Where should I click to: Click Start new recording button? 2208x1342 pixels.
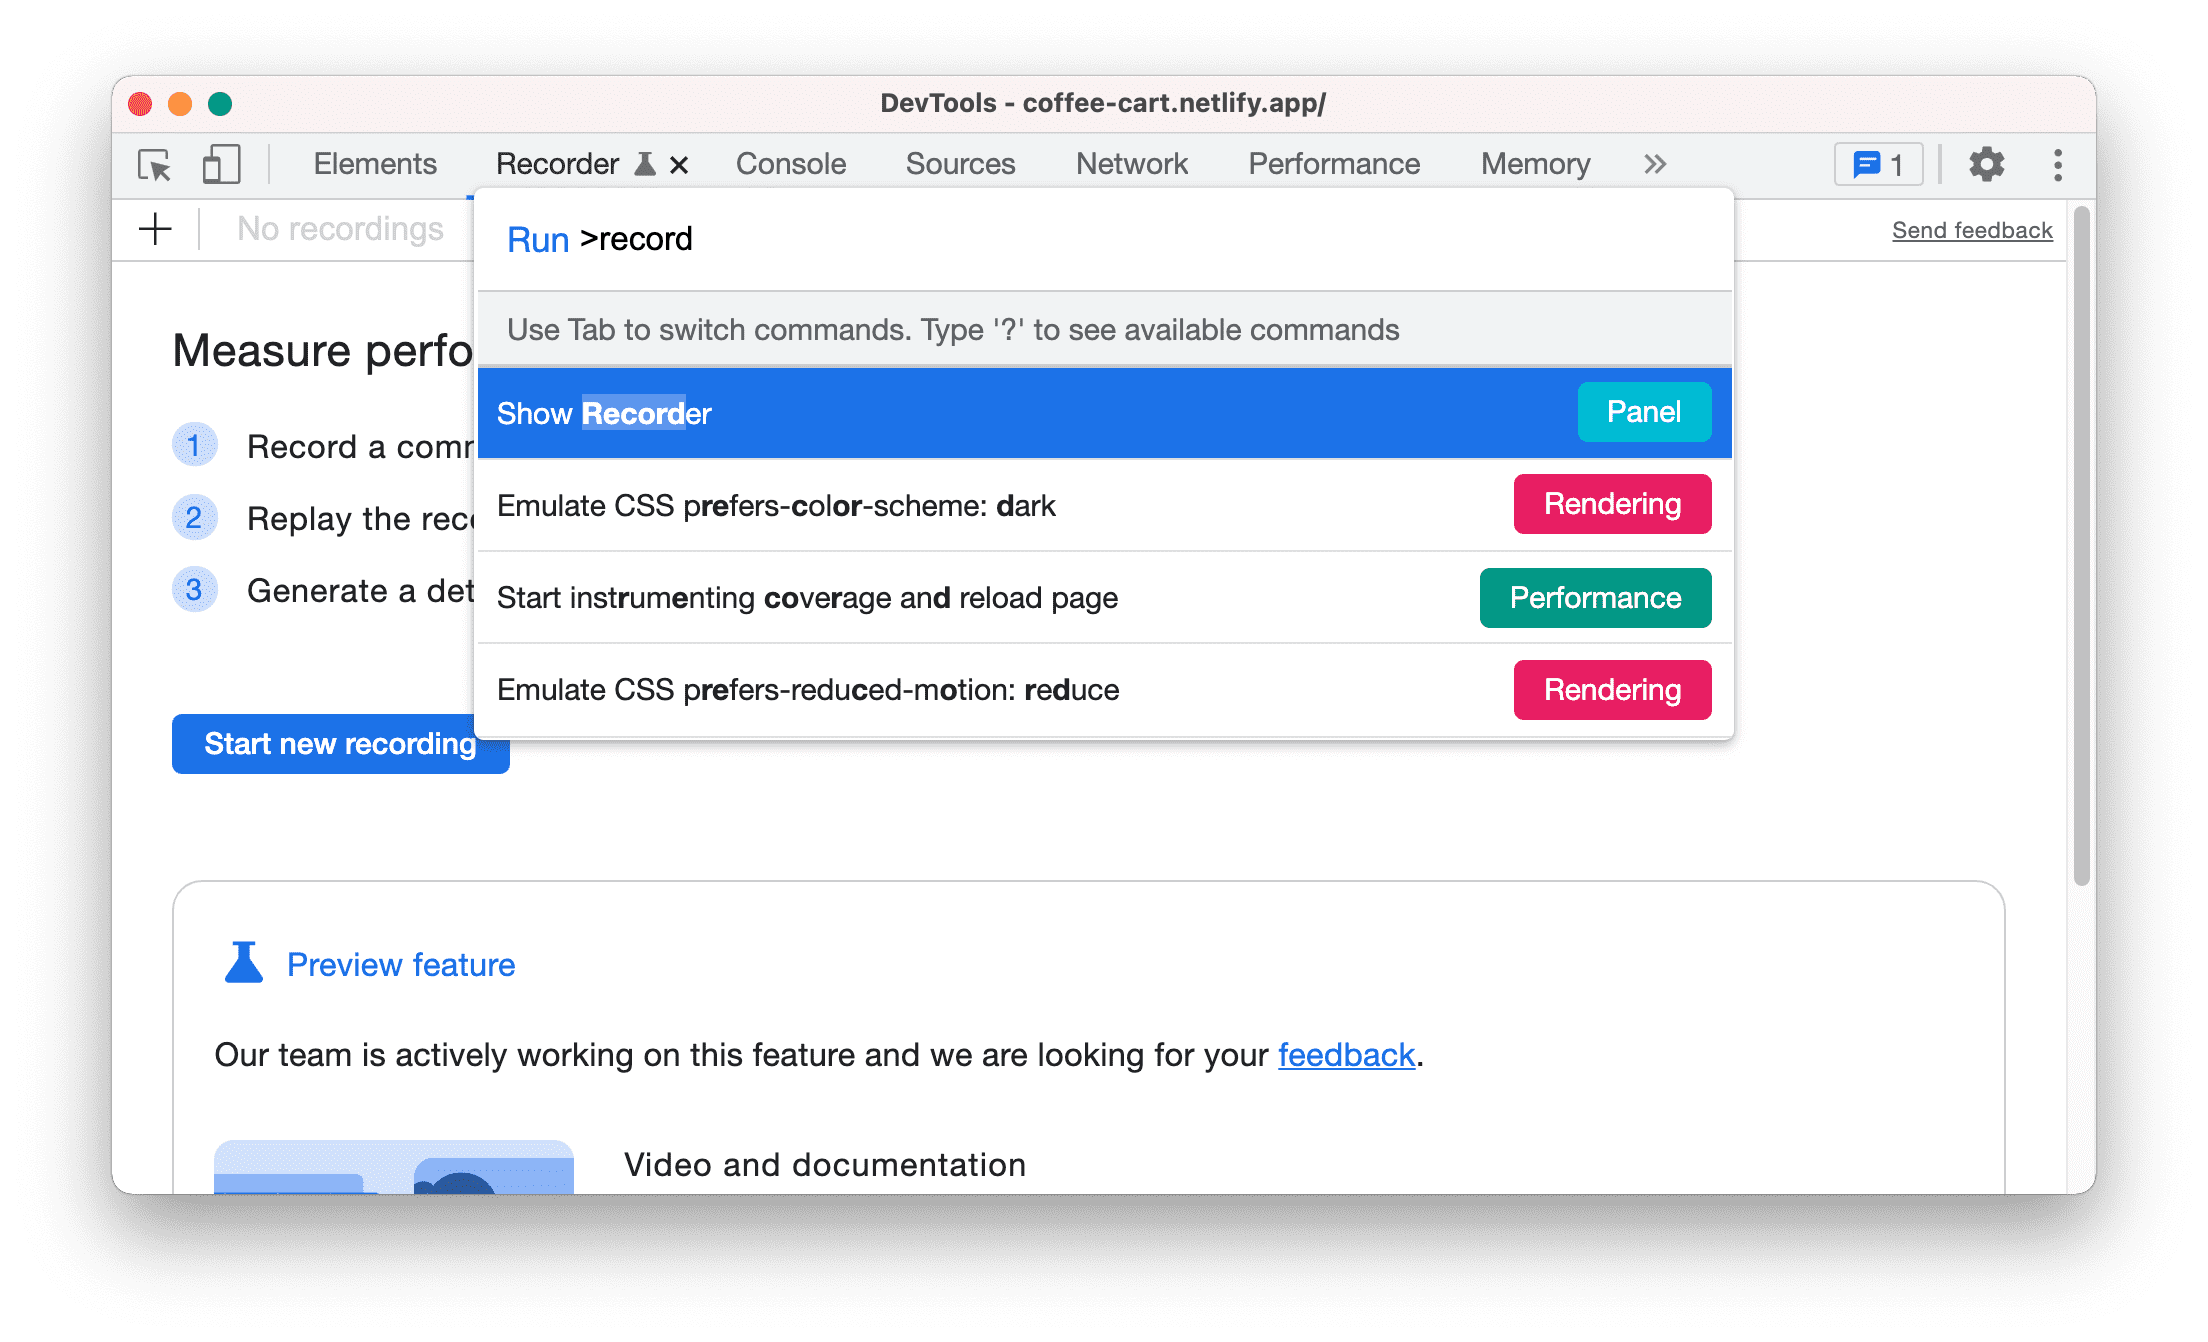tap(341, 743)
